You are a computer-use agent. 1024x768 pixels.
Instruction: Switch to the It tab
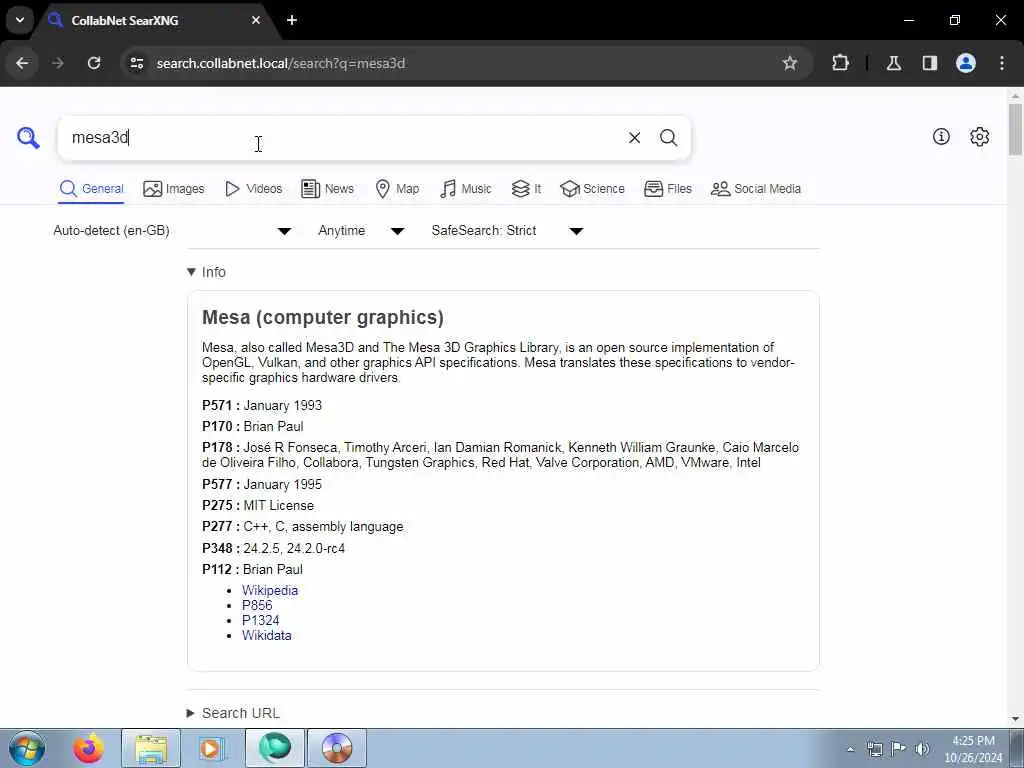coord(526,189)
